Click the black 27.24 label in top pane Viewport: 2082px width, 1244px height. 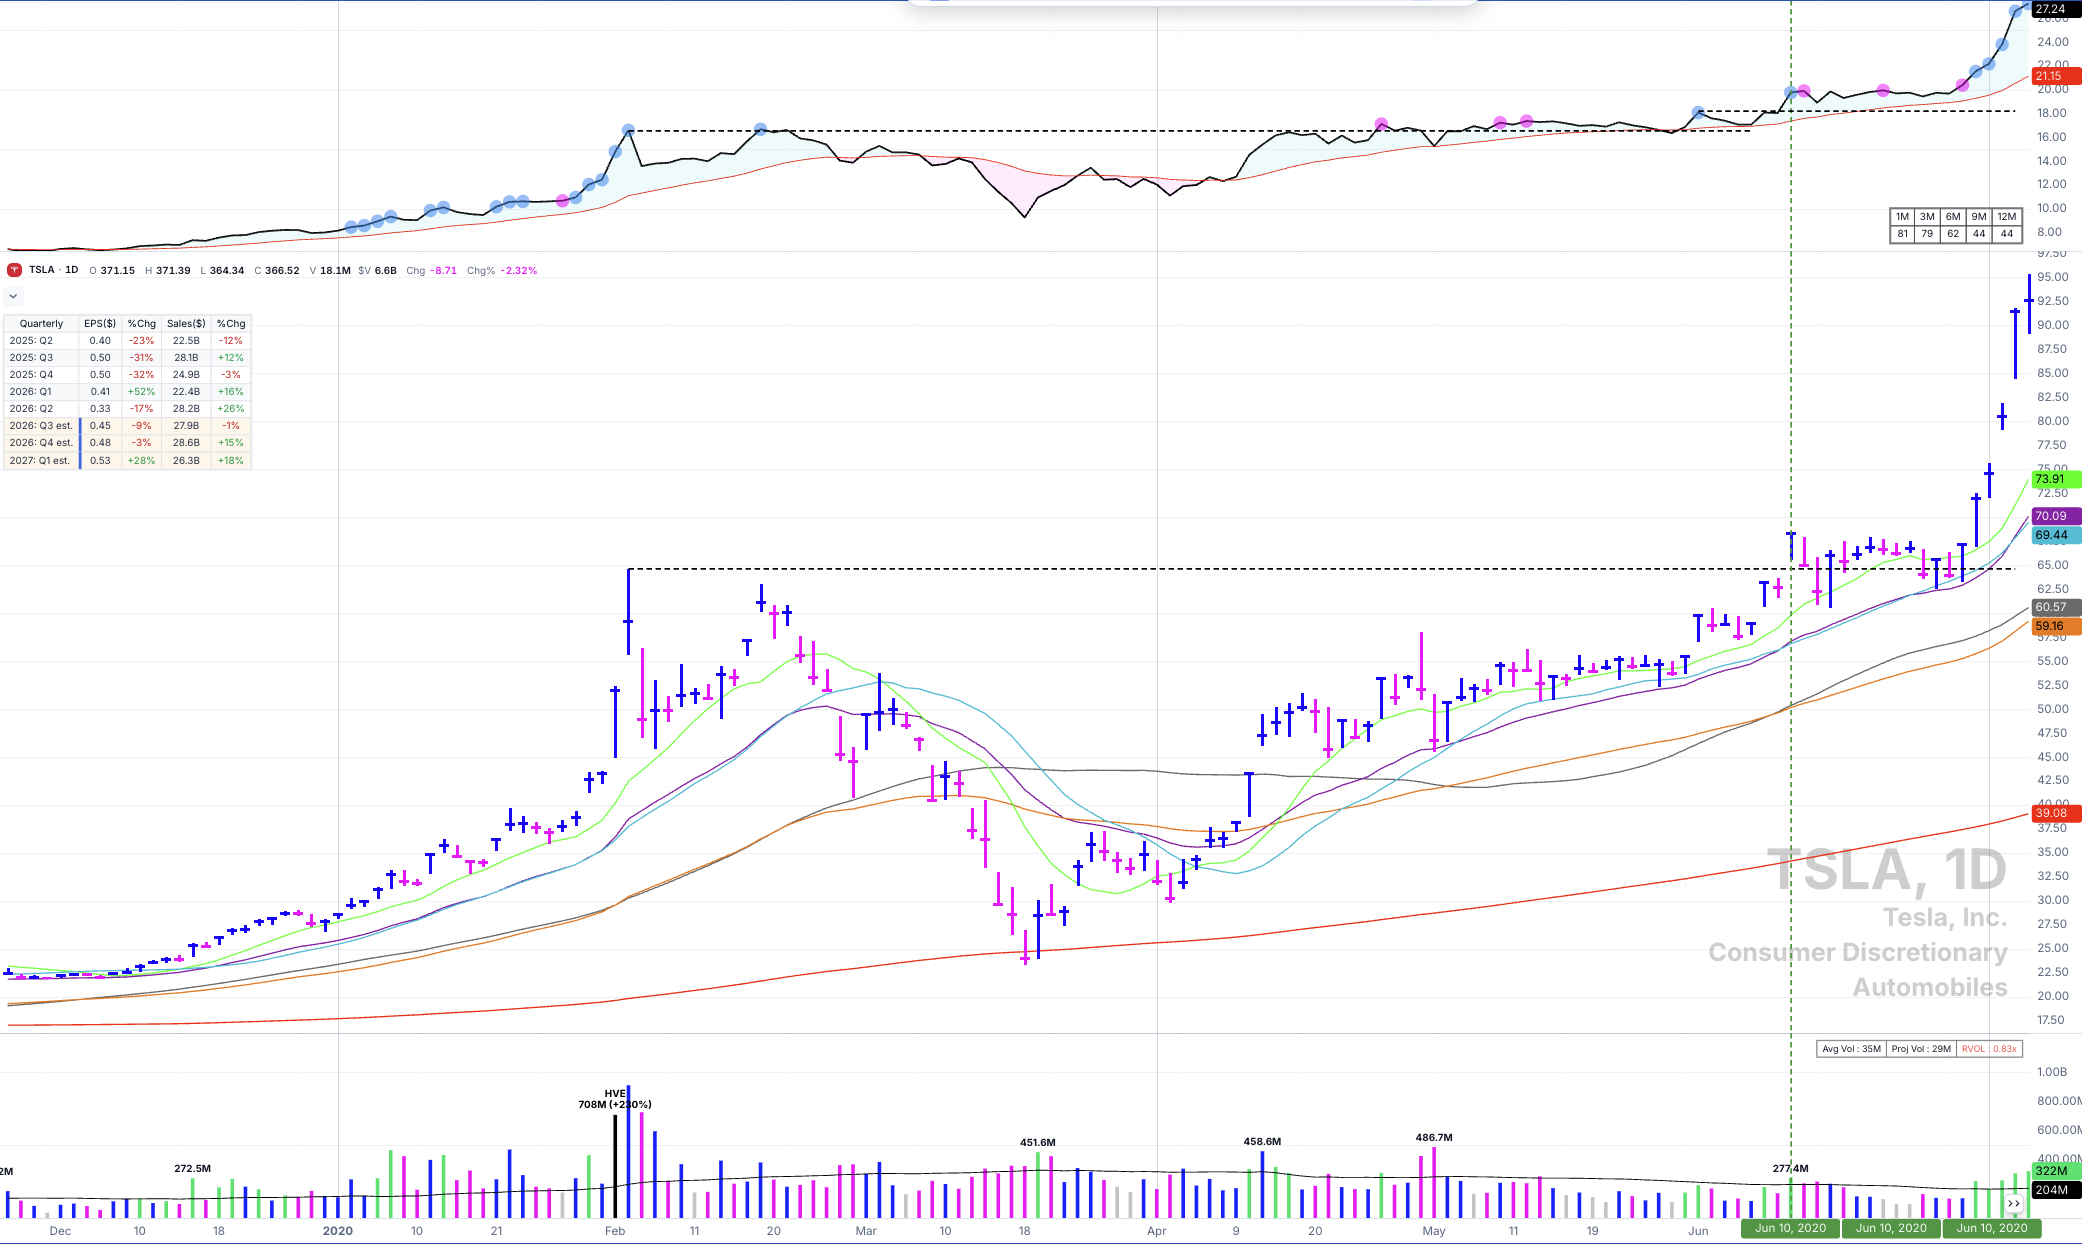[x=2056, y=9]
